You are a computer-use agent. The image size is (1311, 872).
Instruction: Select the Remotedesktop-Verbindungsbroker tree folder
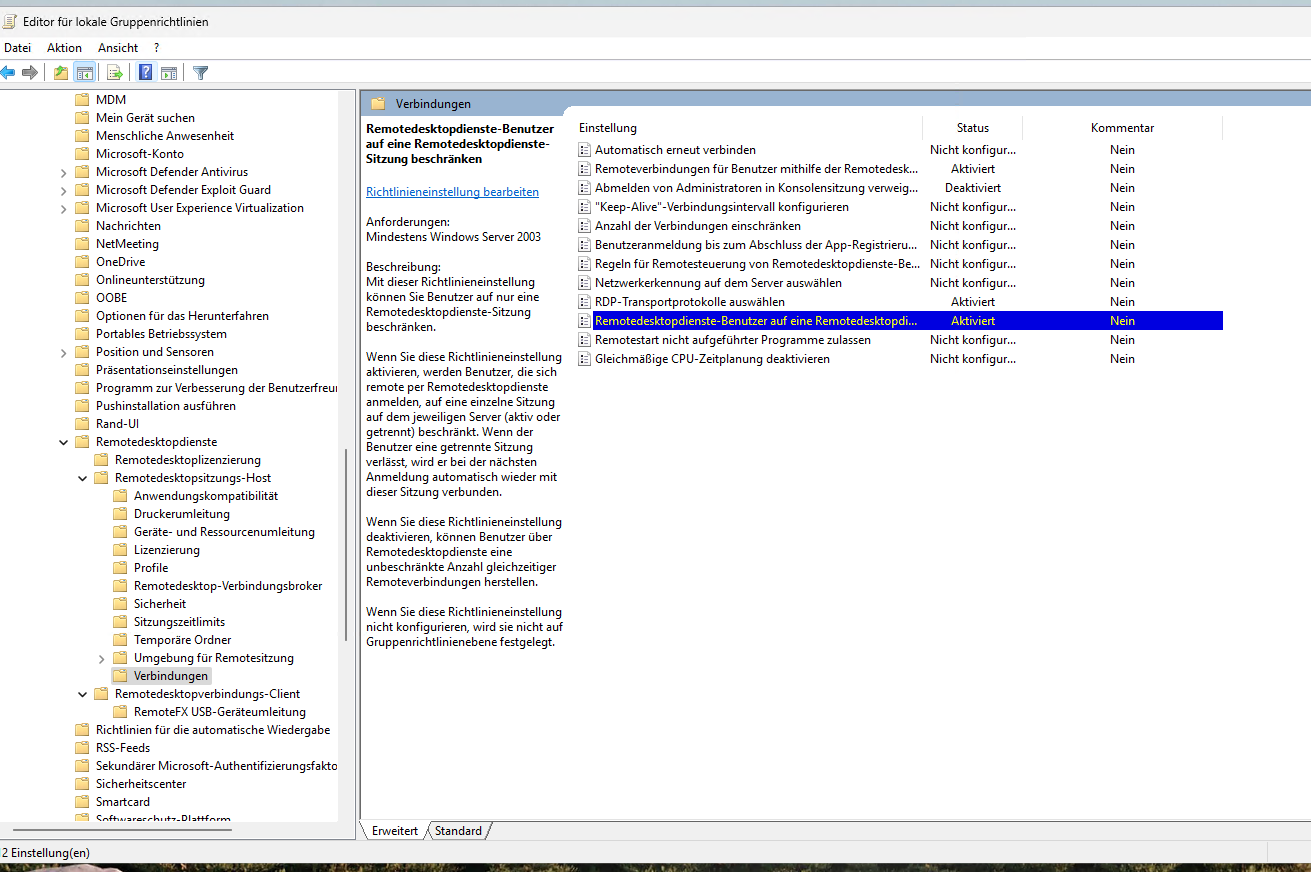click(228, 586)
